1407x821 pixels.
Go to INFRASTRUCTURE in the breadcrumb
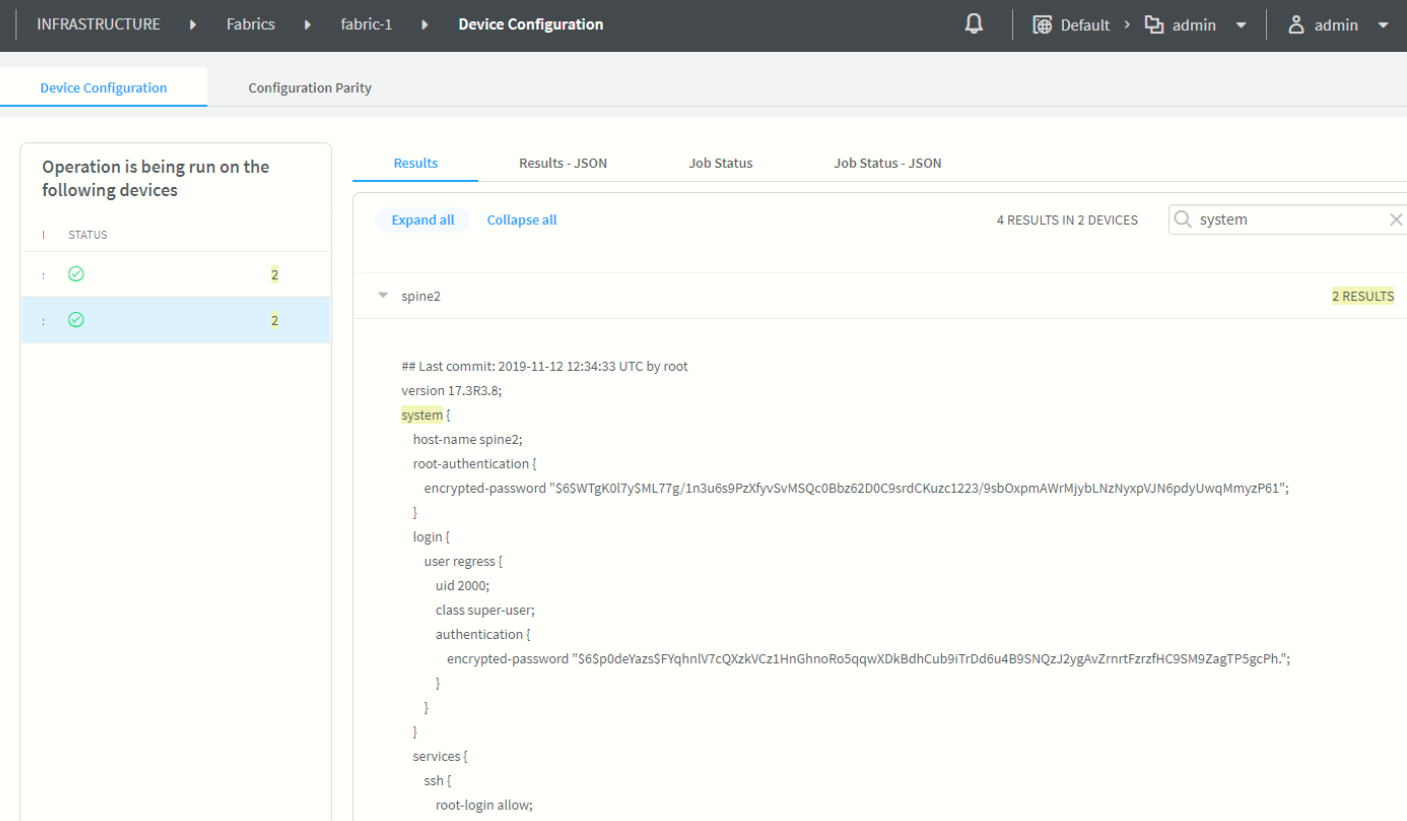pos(98,24)
